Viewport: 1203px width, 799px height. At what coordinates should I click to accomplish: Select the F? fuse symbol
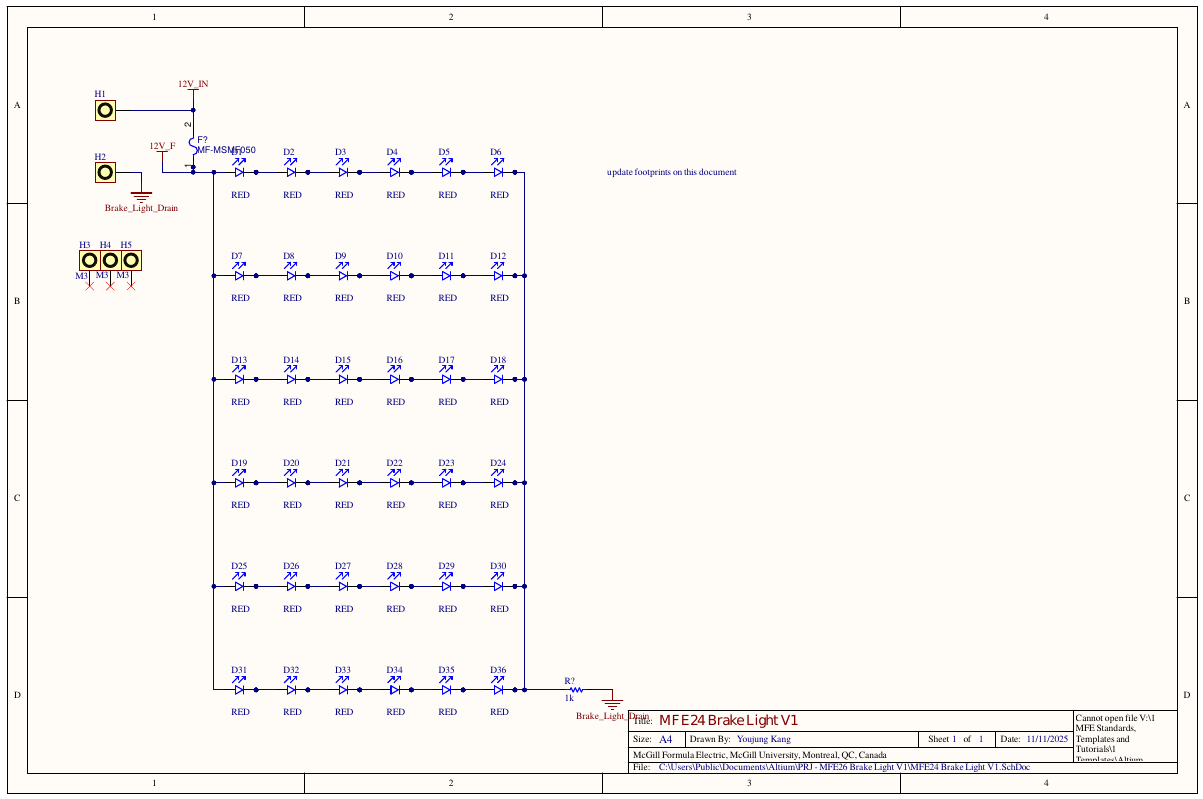click(192, 144)
